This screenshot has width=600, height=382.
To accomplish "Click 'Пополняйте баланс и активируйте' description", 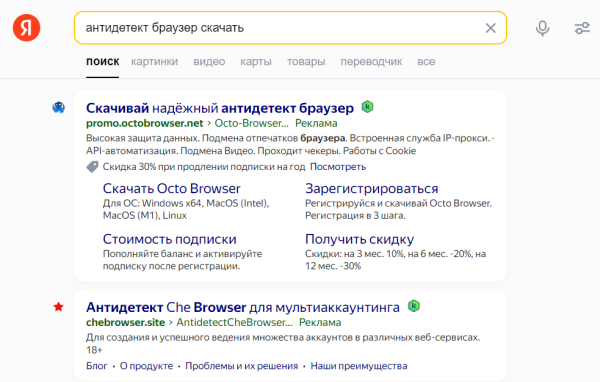I will point(183,260).
